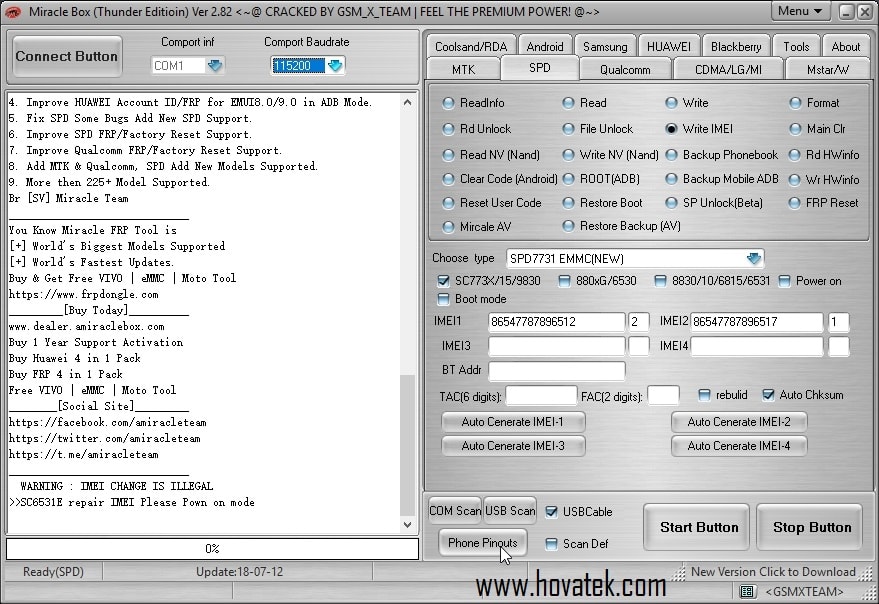Viewport: 879px width, 604px height.
Task: Select Wr HWinfo radio option
Action: point(824,180)
